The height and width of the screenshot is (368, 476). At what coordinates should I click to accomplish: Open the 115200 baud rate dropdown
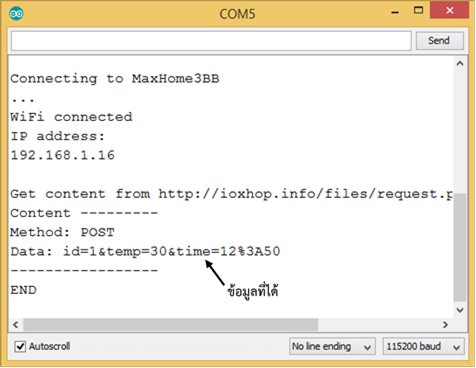(423, 347)
